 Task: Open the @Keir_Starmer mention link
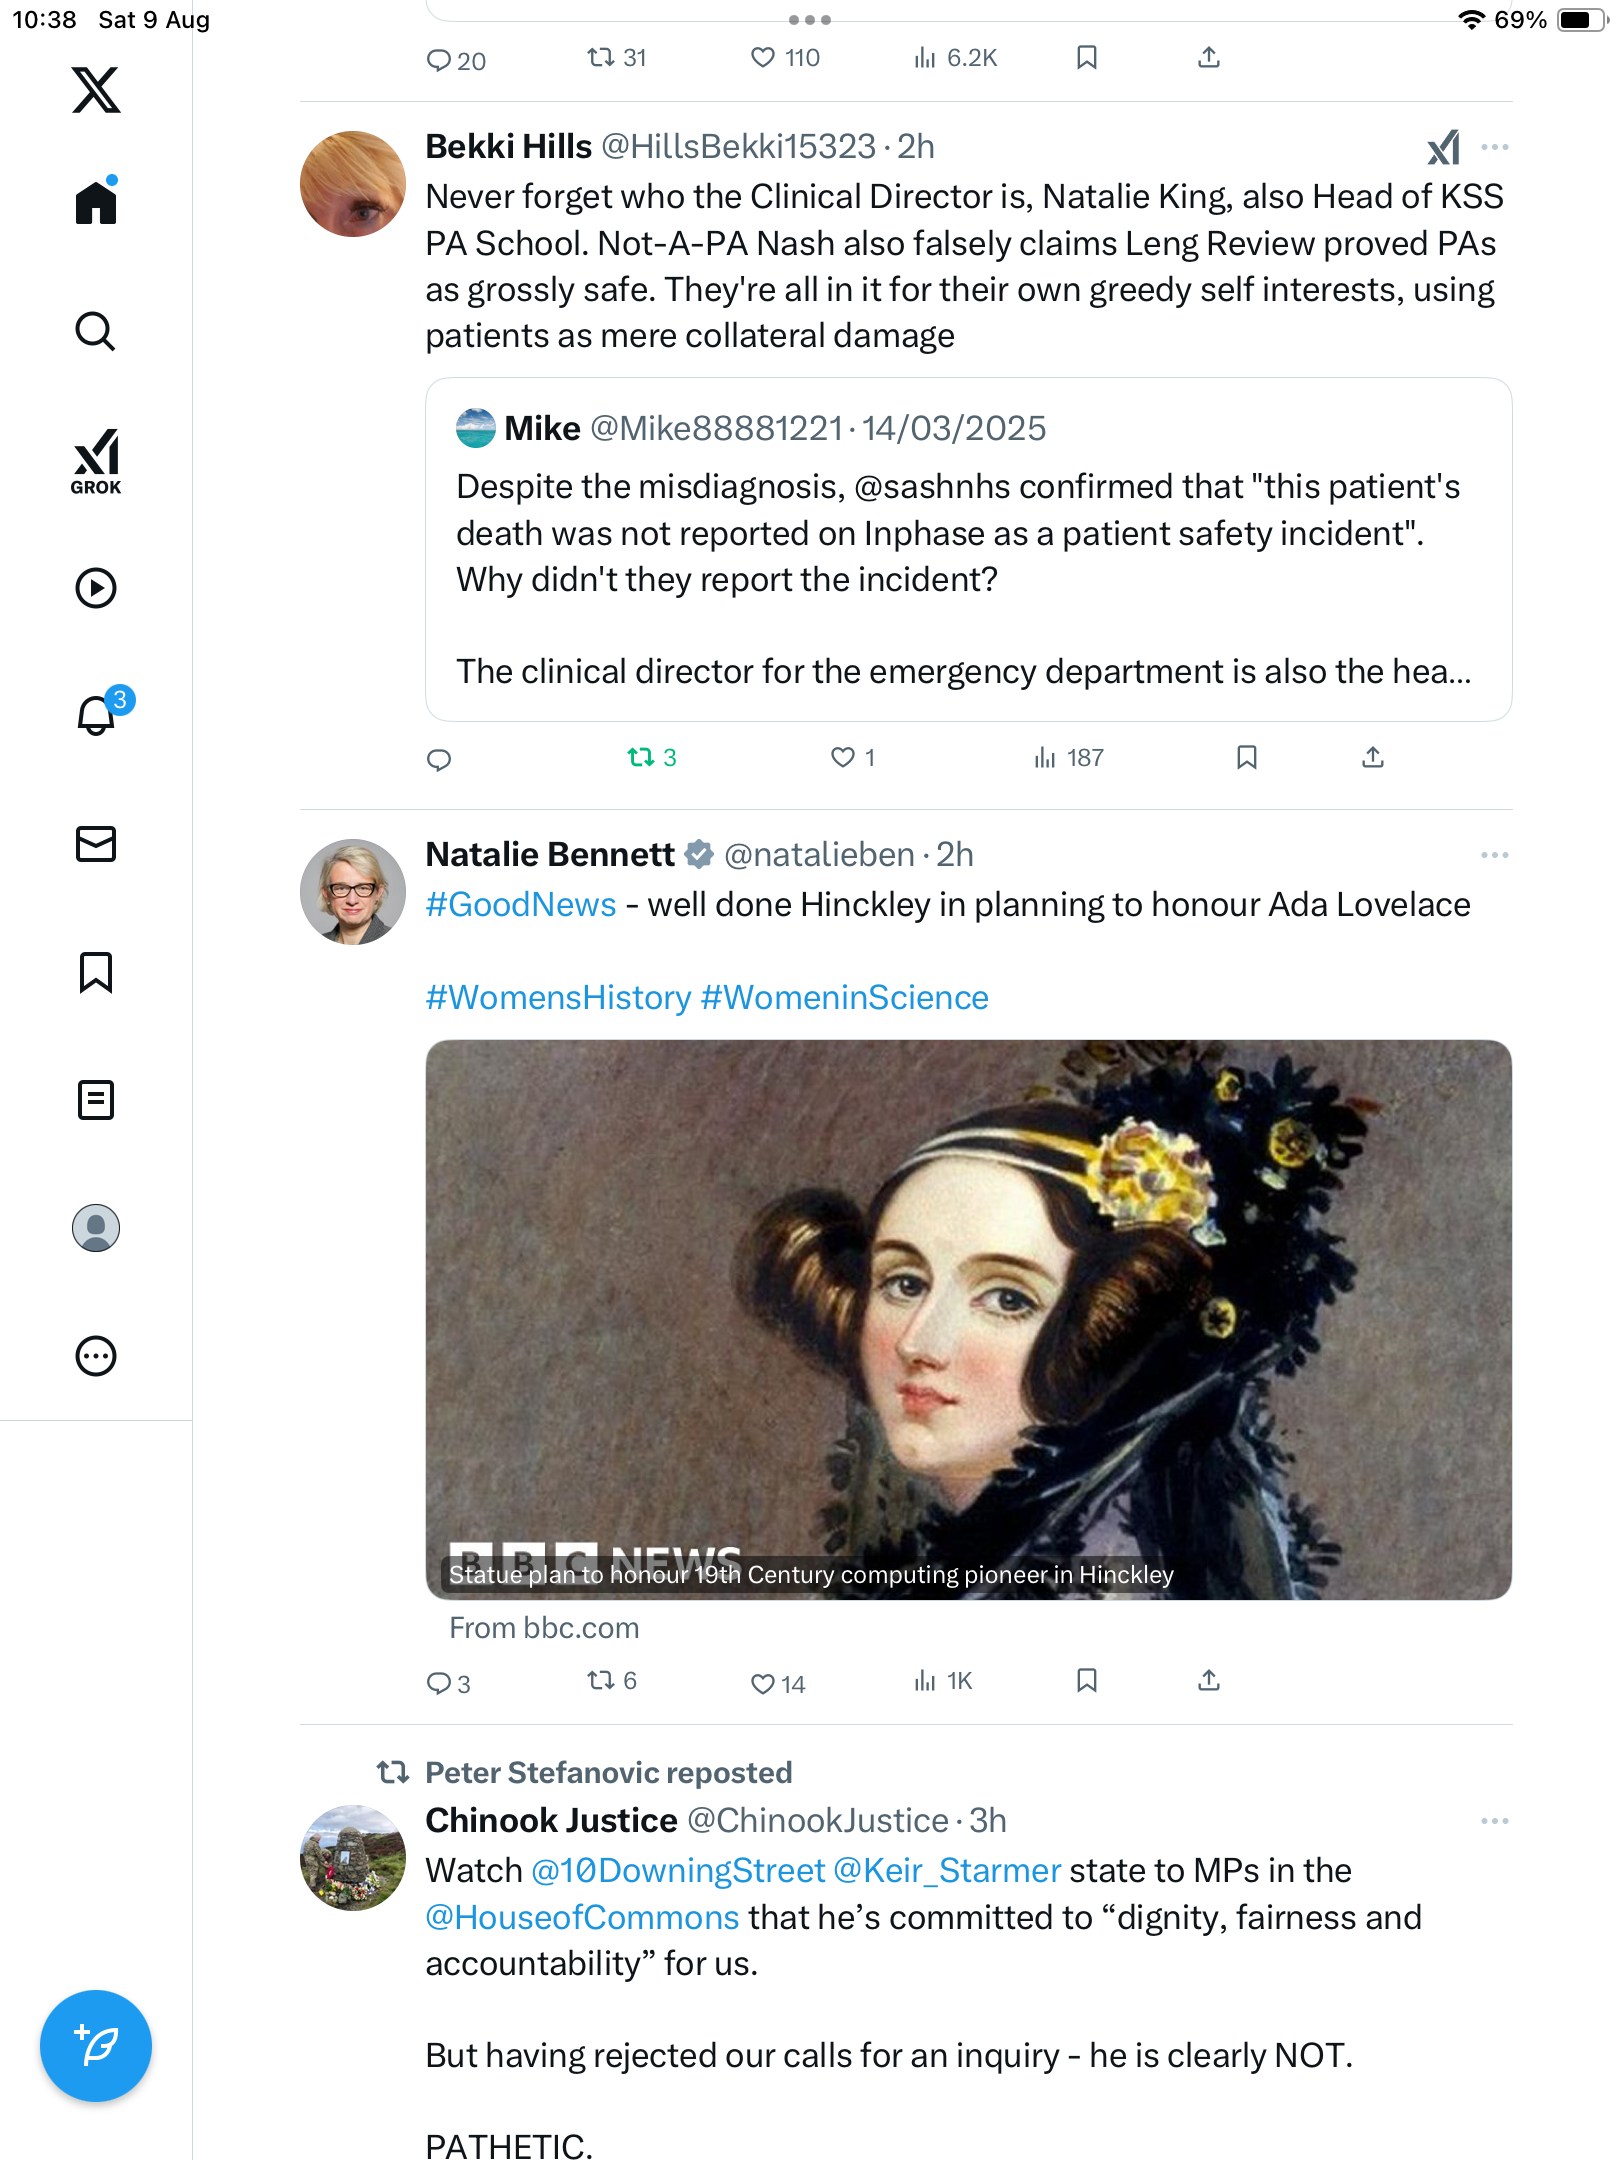pos(946,1871)
